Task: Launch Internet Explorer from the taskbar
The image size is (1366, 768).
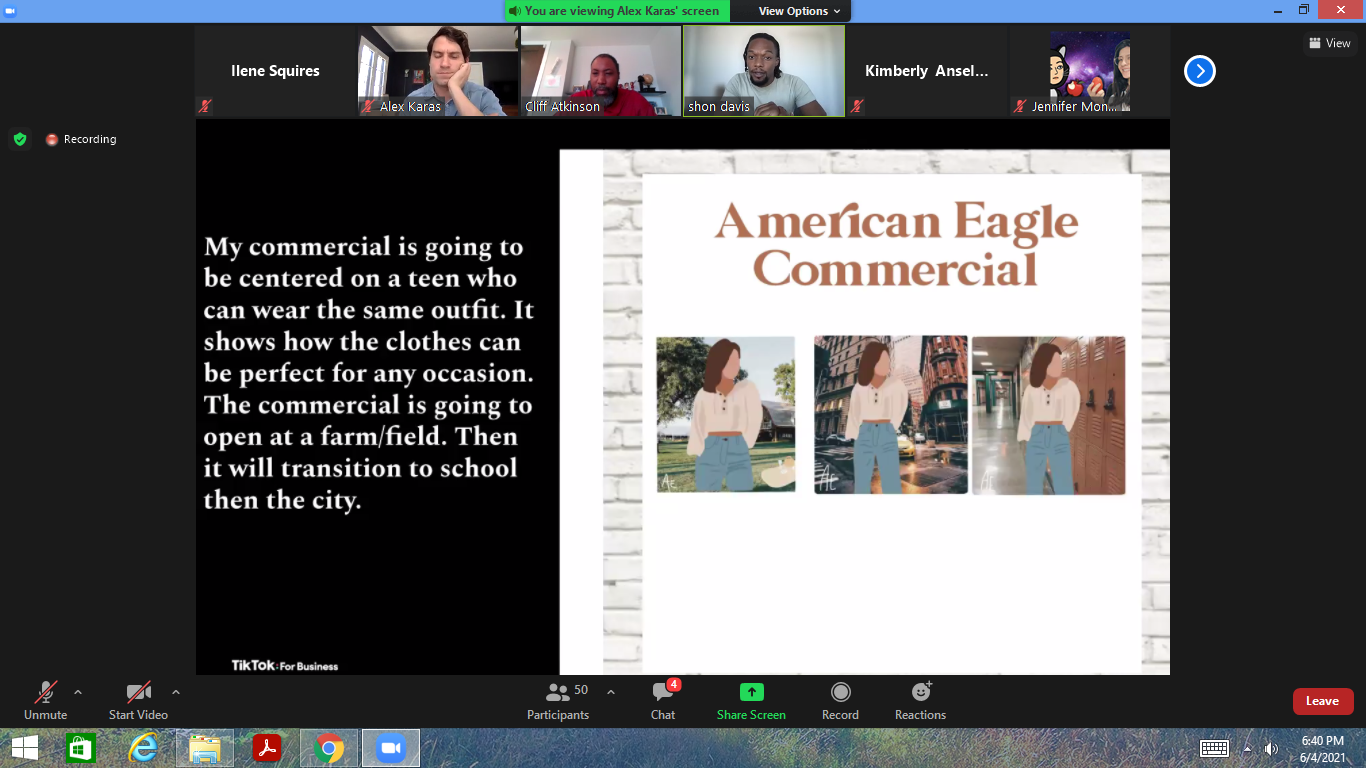Action: tap(143, 748)
